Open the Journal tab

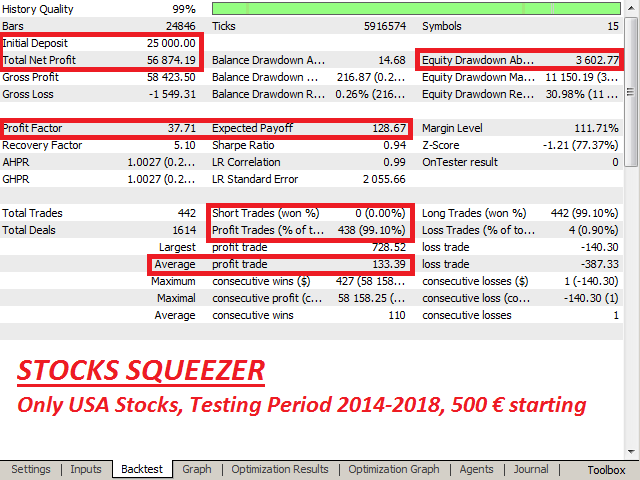531,469
